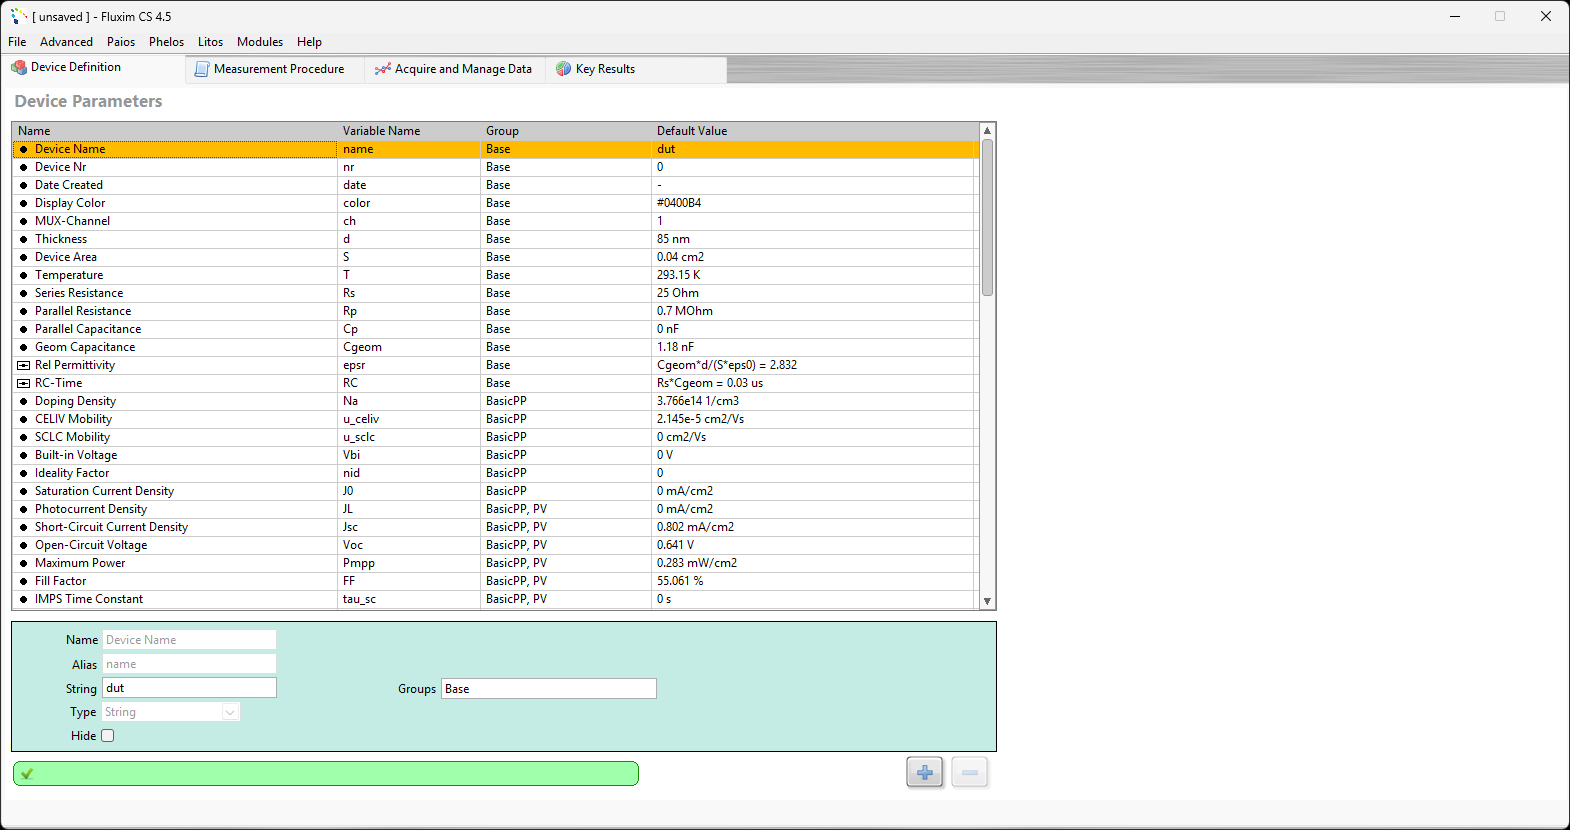
Task: Select the Device Area row
Action: click(495, 257)
